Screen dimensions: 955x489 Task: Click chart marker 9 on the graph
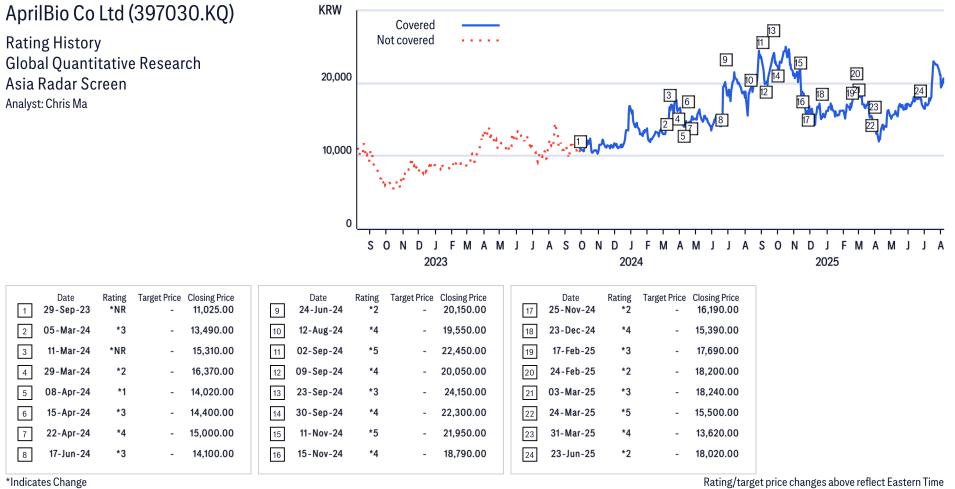point(725,59)
